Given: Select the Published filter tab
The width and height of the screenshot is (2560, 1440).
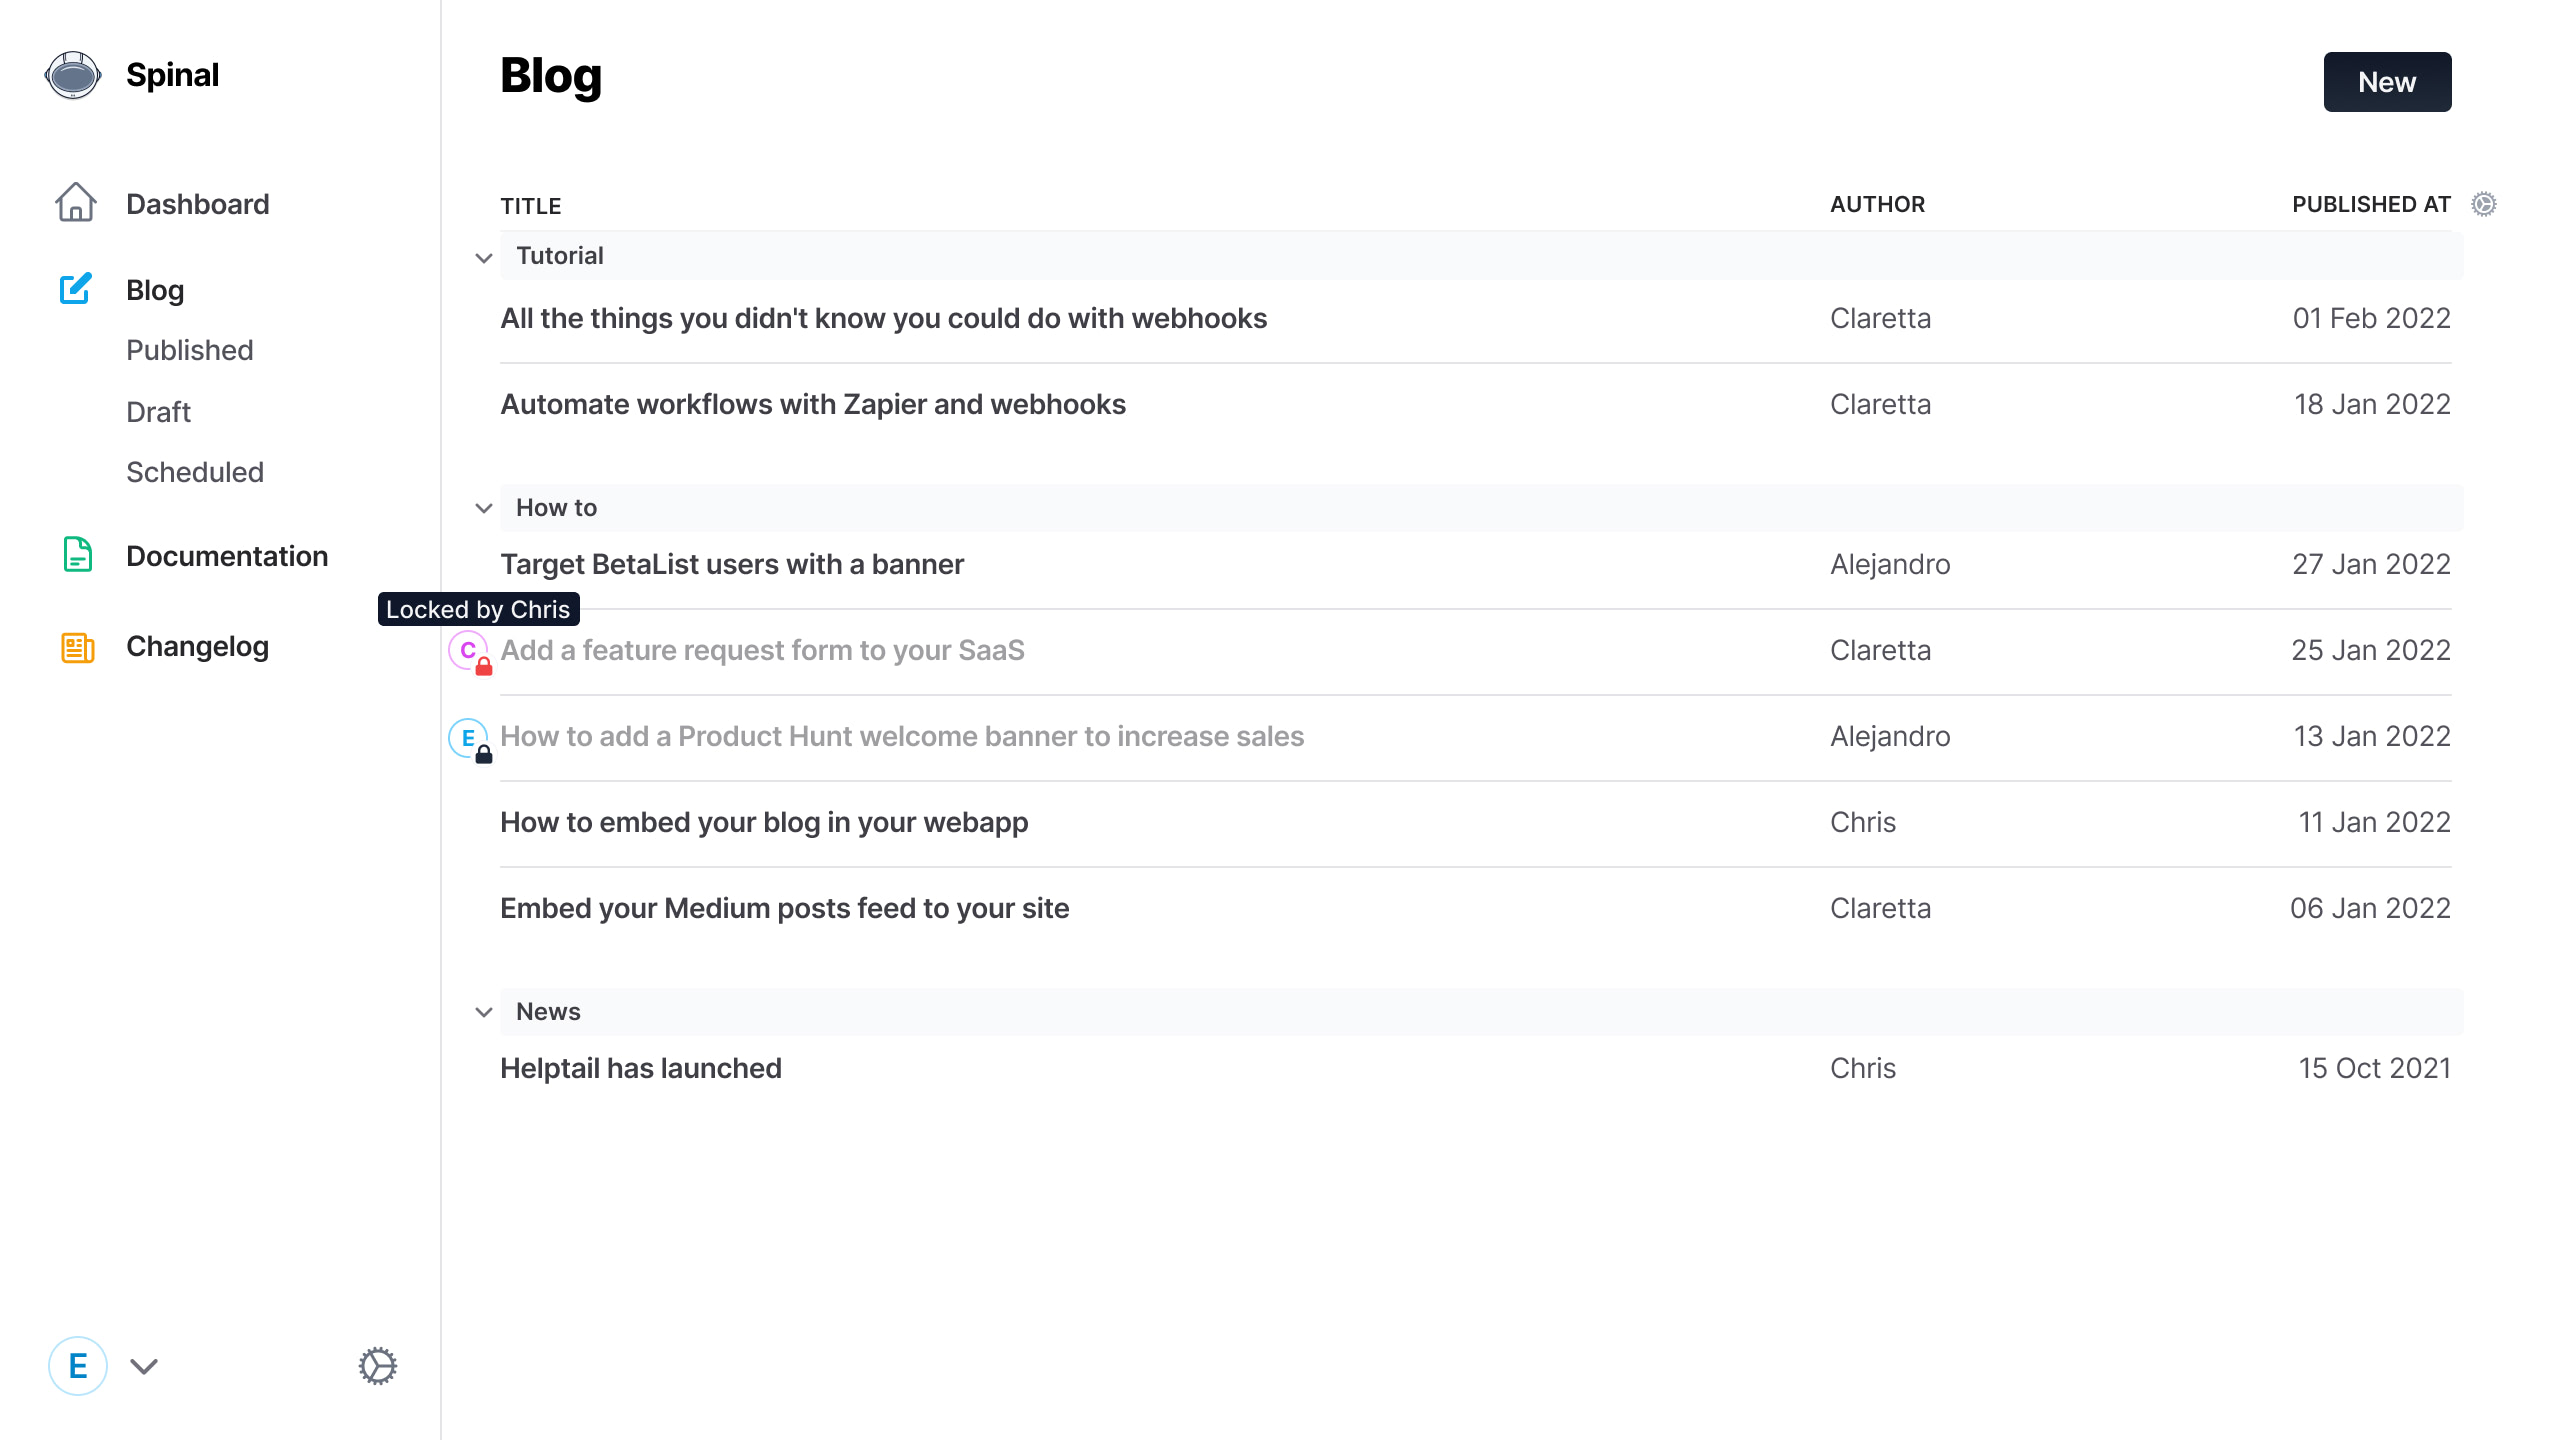Looking at the screenshot, I should click(x=188, y=350).
